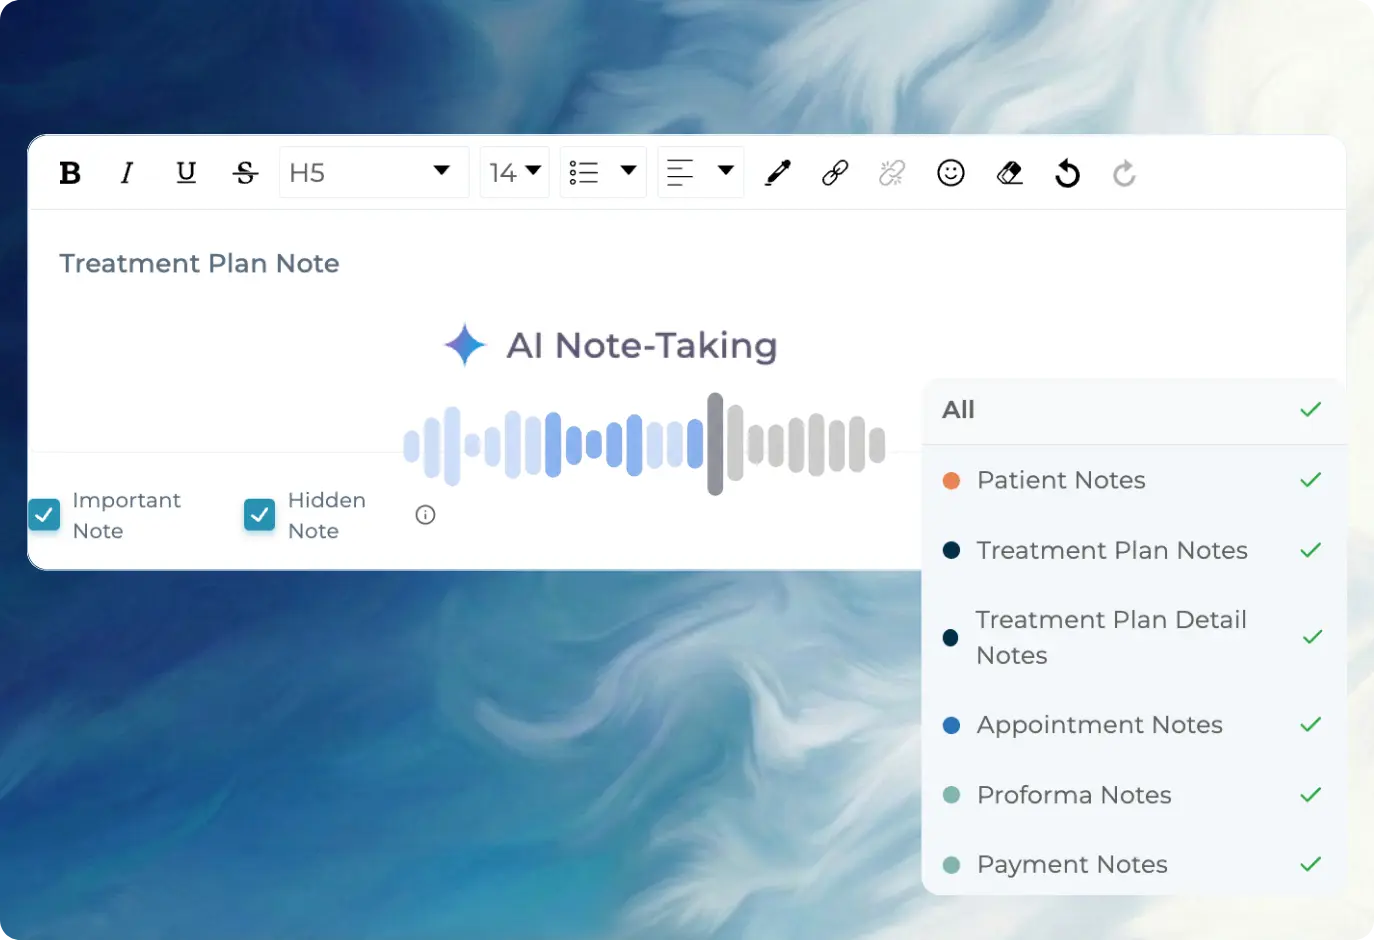Uncheck the Important Note checkbox
Image resolution: width=1374 pixels, height=940 pixels.
coord(43,515)
